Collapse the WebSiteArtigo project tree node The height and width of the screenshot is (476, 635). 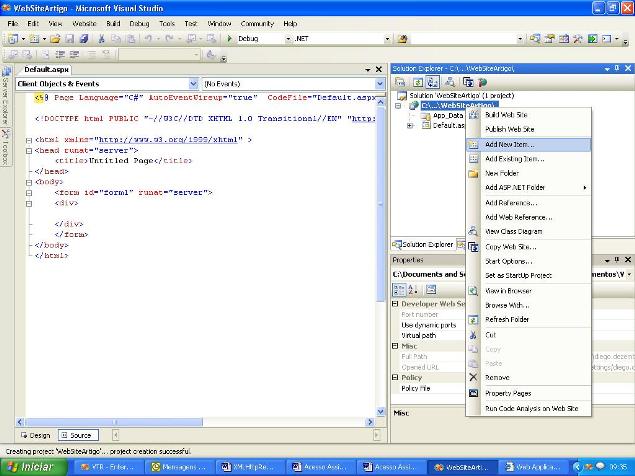pyautogui.click(x=398, y=106)
